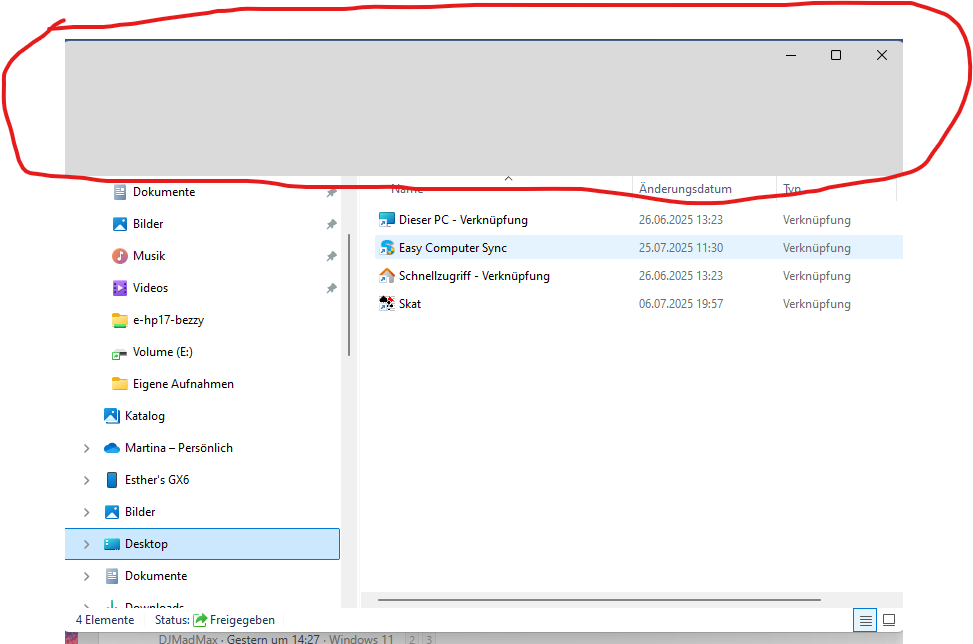The image size is (973, 644).
Task: Activate the details view toggle
Action: pyautogui.click(x=864, y=620)
